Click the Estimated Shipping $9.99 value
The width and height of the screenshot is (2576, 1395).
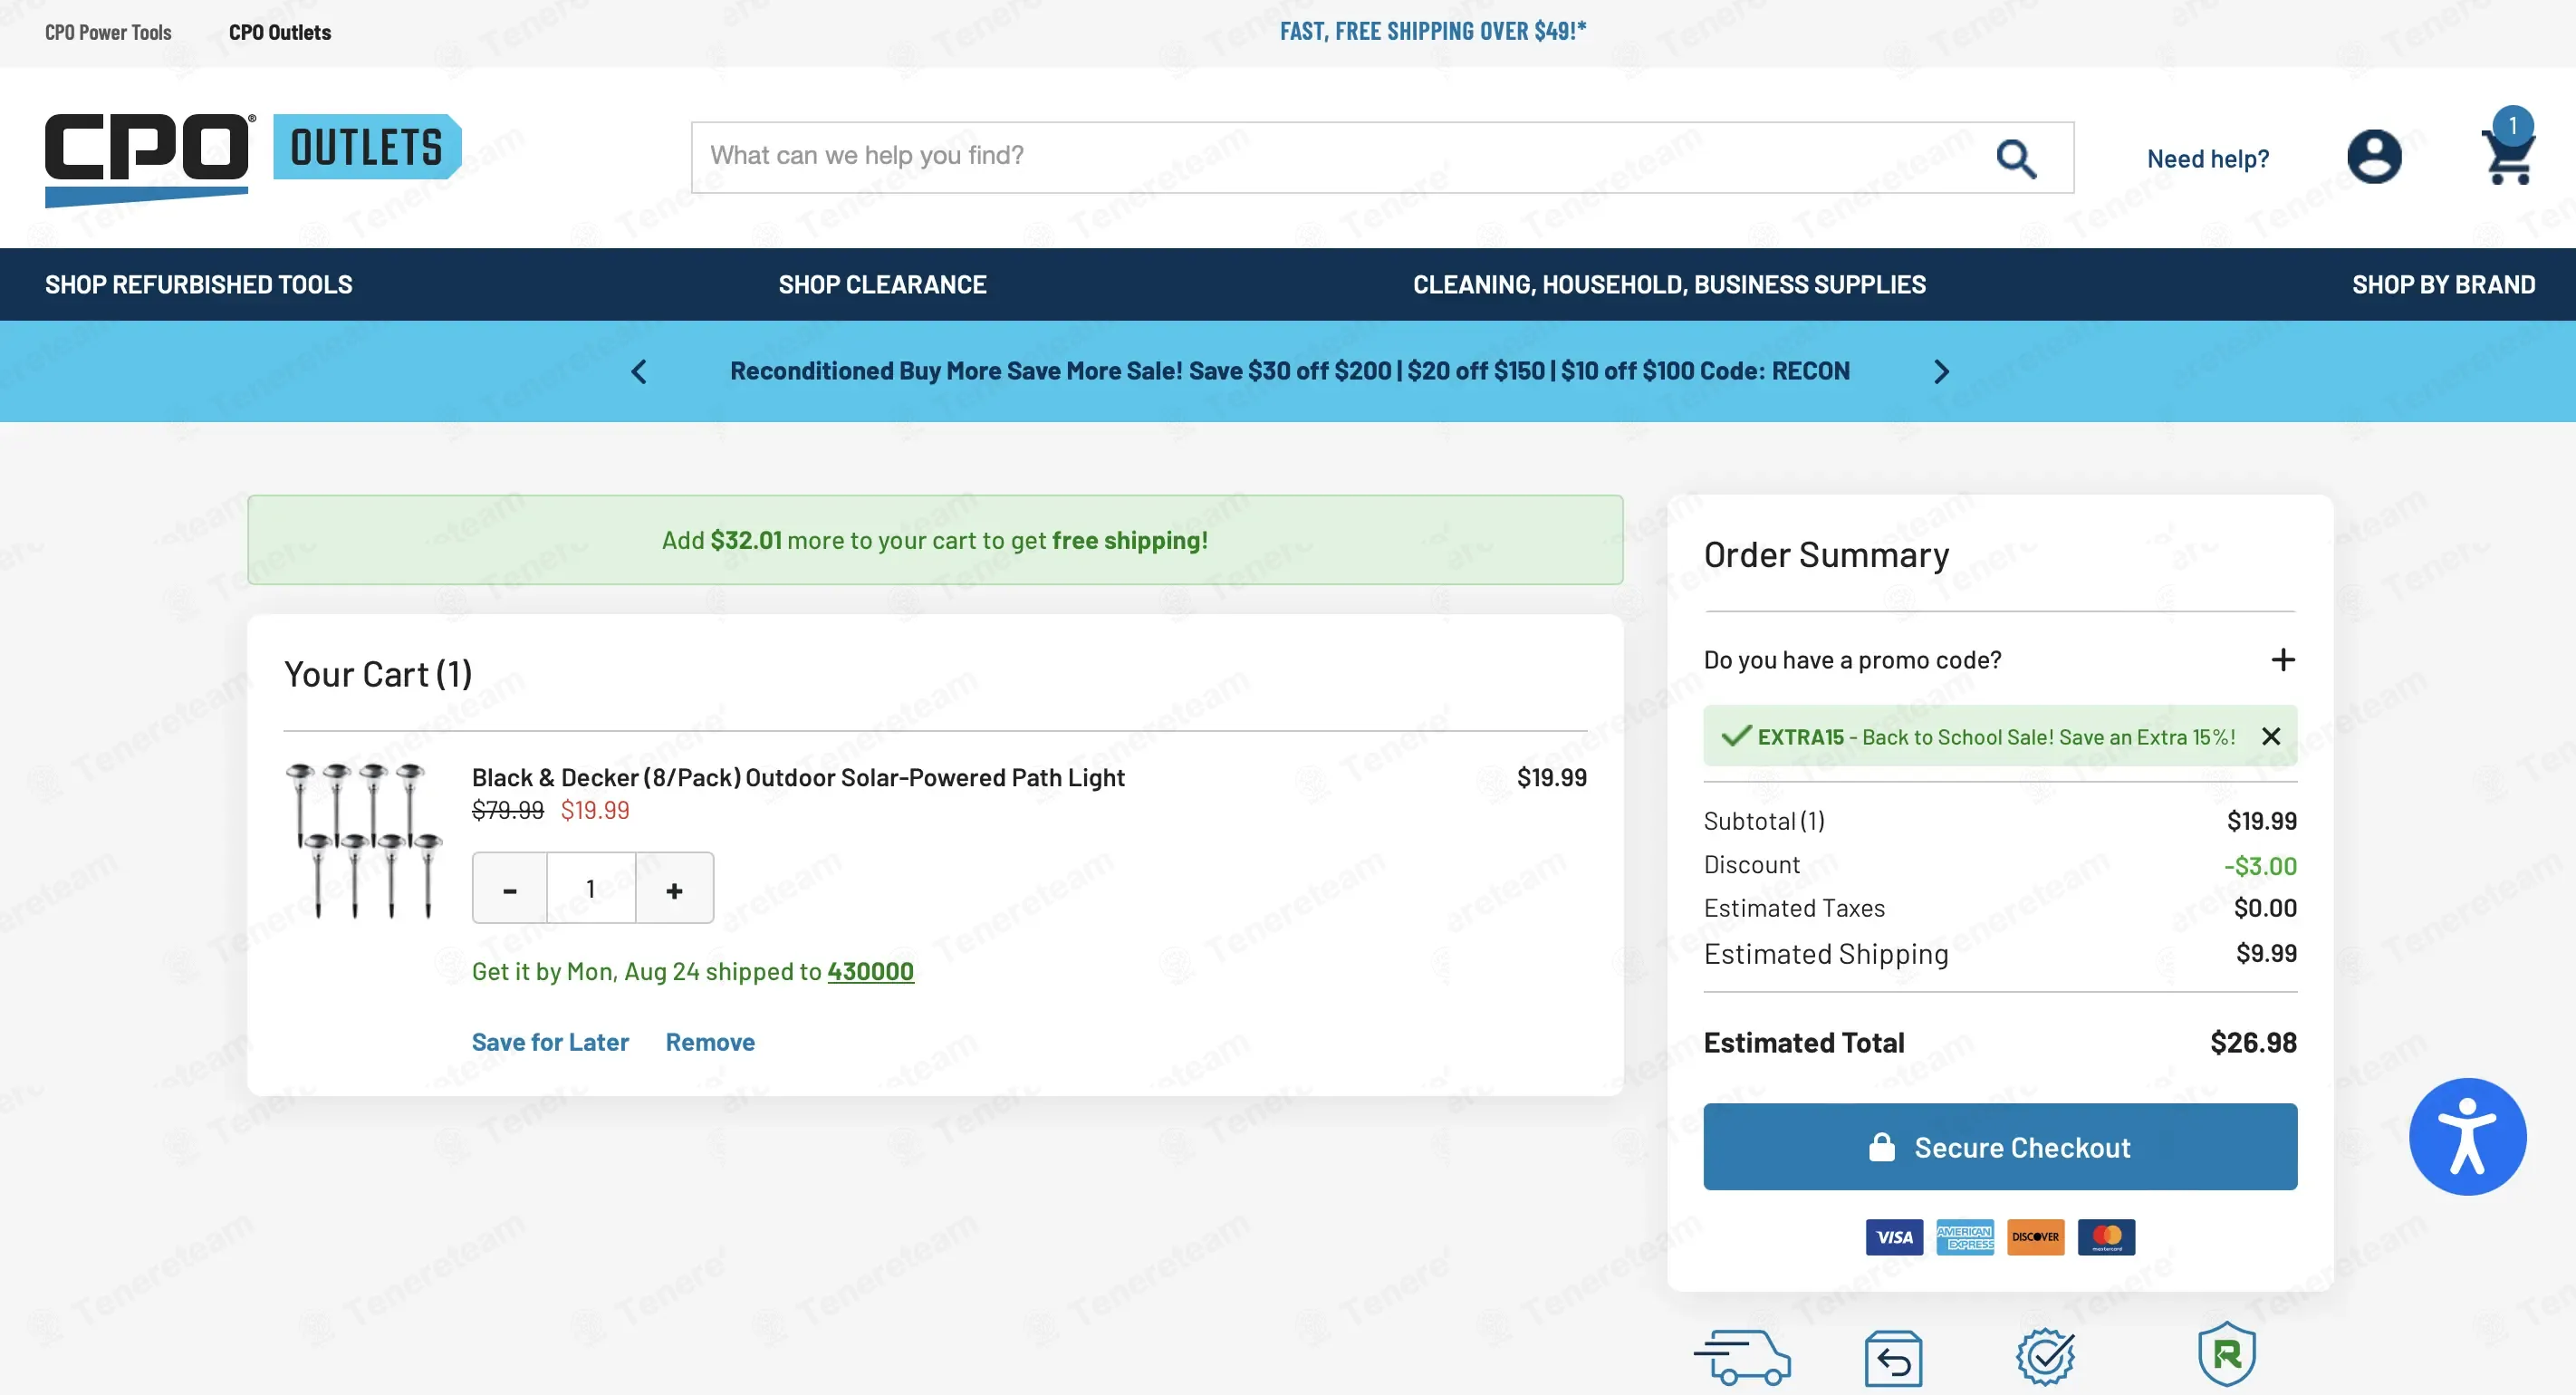[2266, 953]
